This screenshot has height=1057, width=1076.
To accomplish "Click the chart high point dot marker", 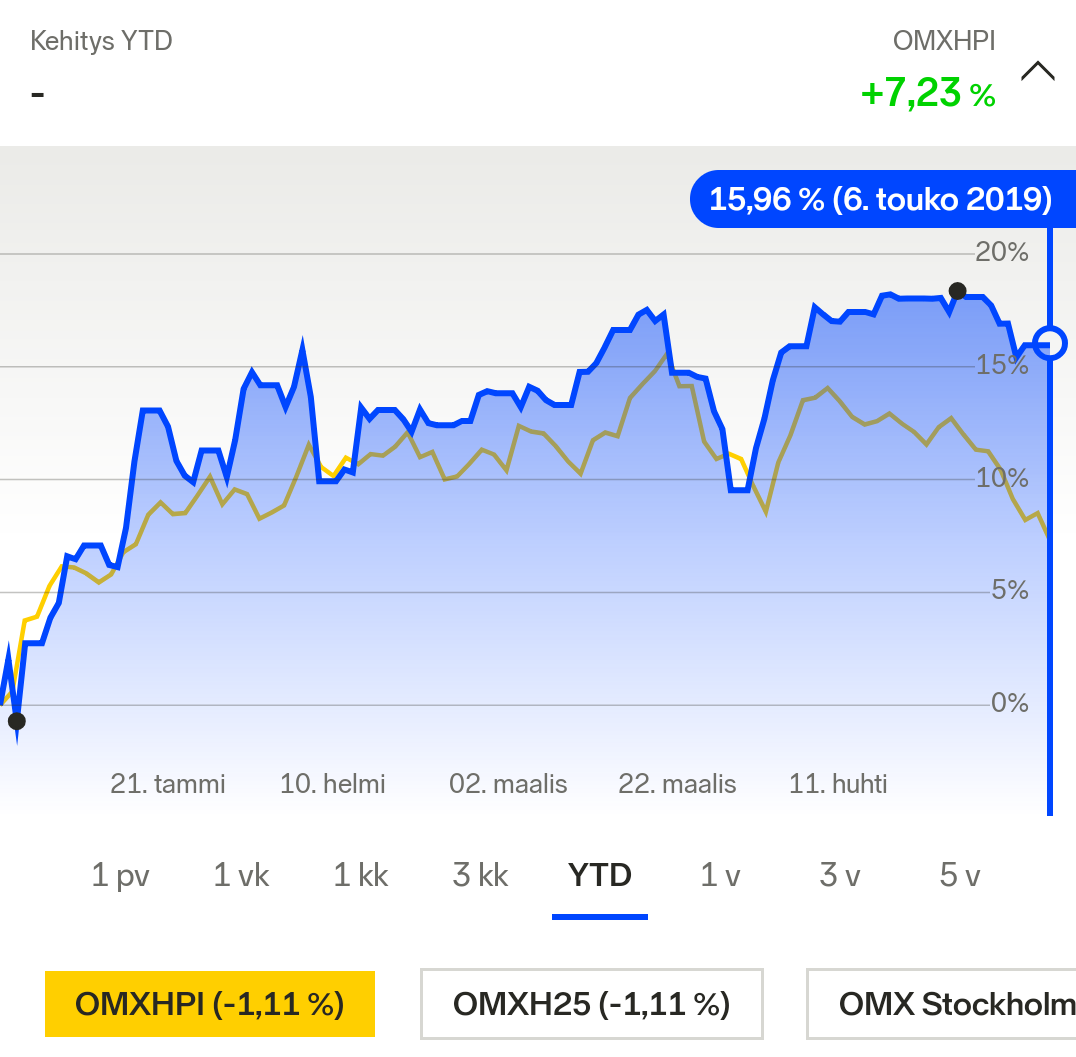I will point(957,291).
